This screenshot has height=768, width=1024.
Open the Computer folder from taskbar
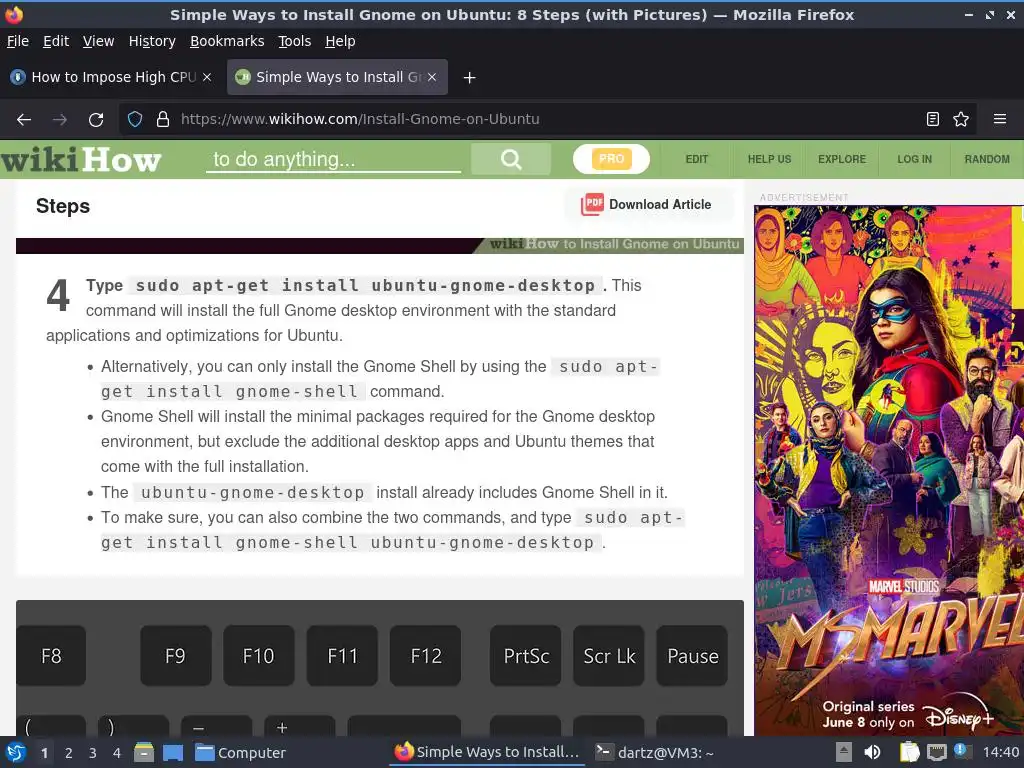pyautogui.click(x=240, y=752)
